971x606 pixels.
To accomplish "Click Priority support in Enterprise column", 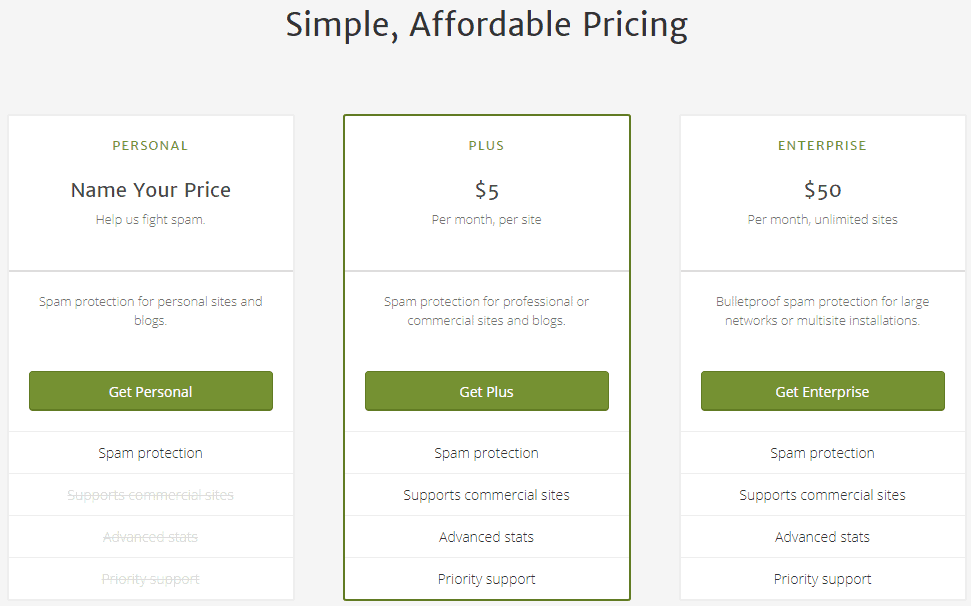I will point(822,579).
